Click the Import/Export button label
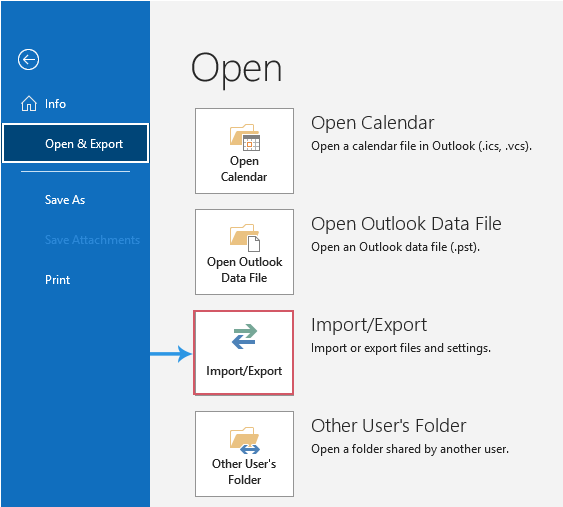The height and width of the screenshot is (507, 563). [x=244, y=371]
